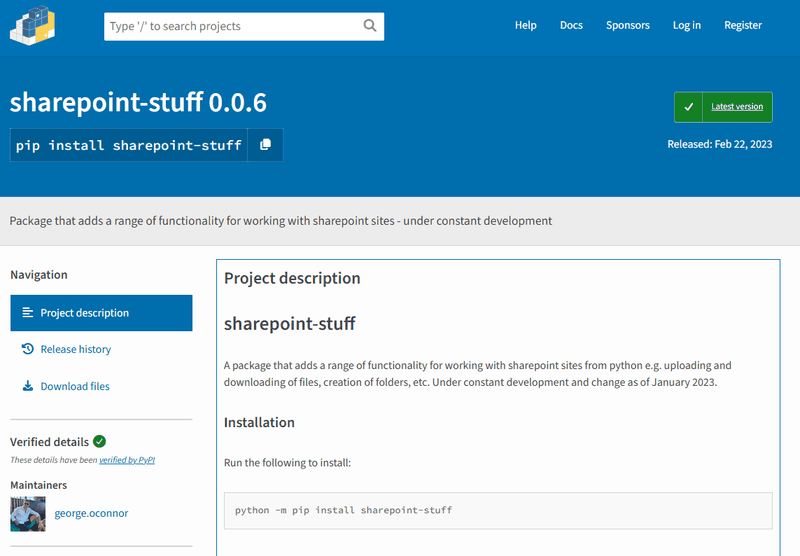Click the Navigation sidebar heading

pos(39,274)
